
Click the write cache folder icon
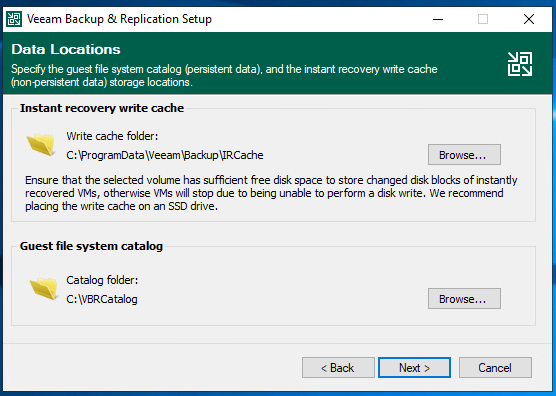point(41,145)
